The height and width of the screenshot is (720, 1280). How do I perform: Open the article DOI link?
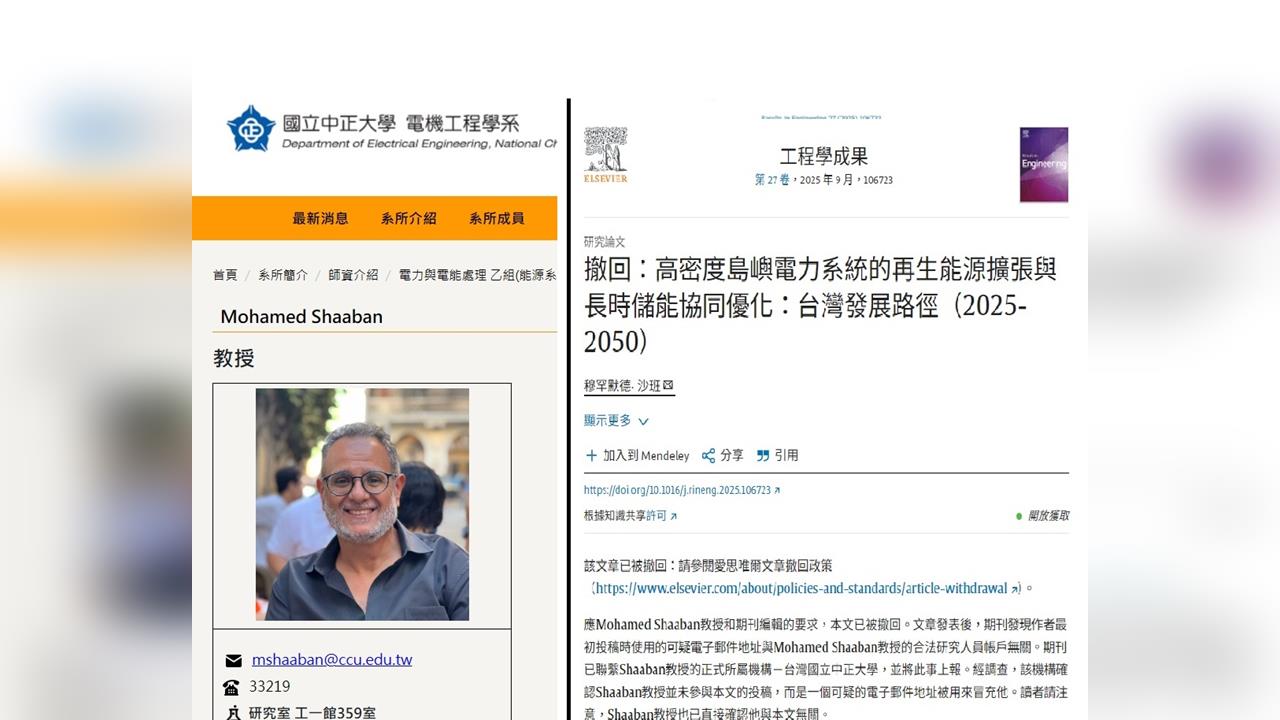tap(677, 490)
